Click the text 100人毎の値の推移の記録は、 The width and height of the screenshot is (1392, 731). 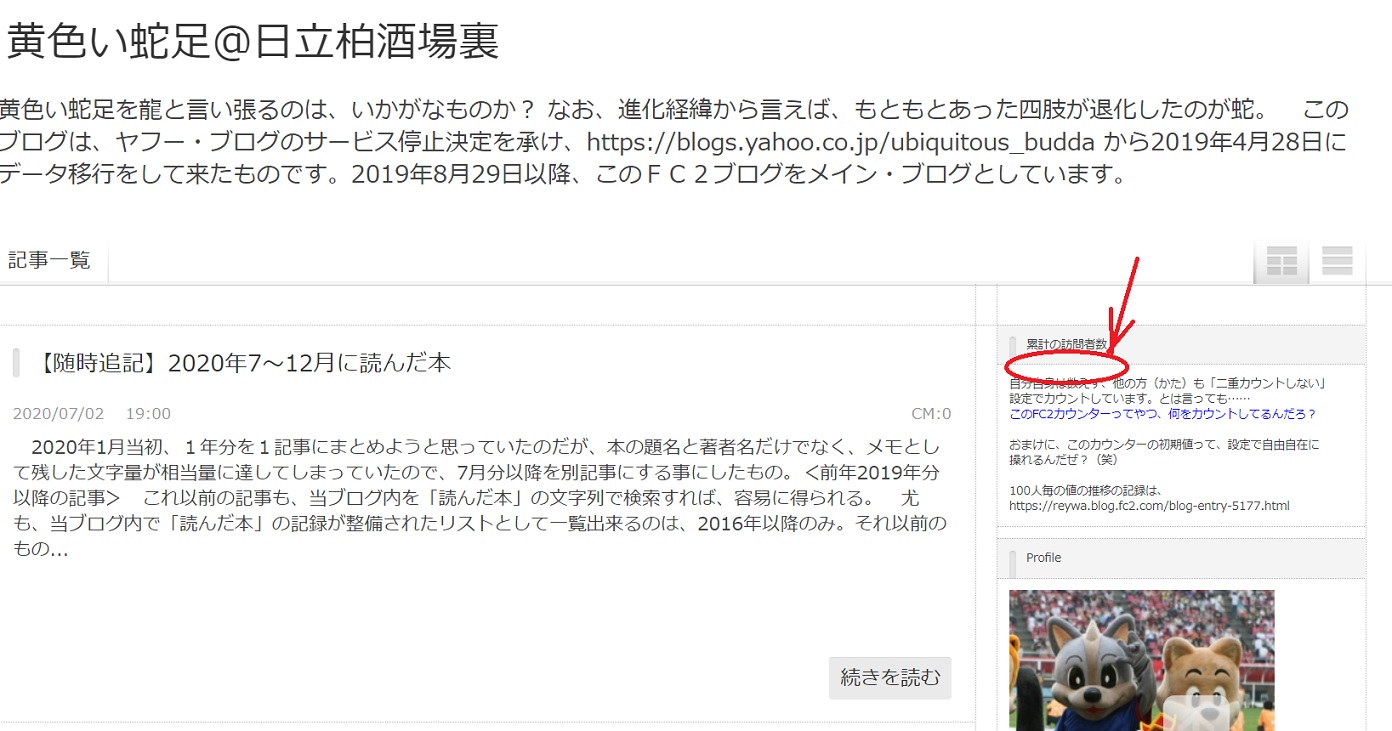point(1084,491)
